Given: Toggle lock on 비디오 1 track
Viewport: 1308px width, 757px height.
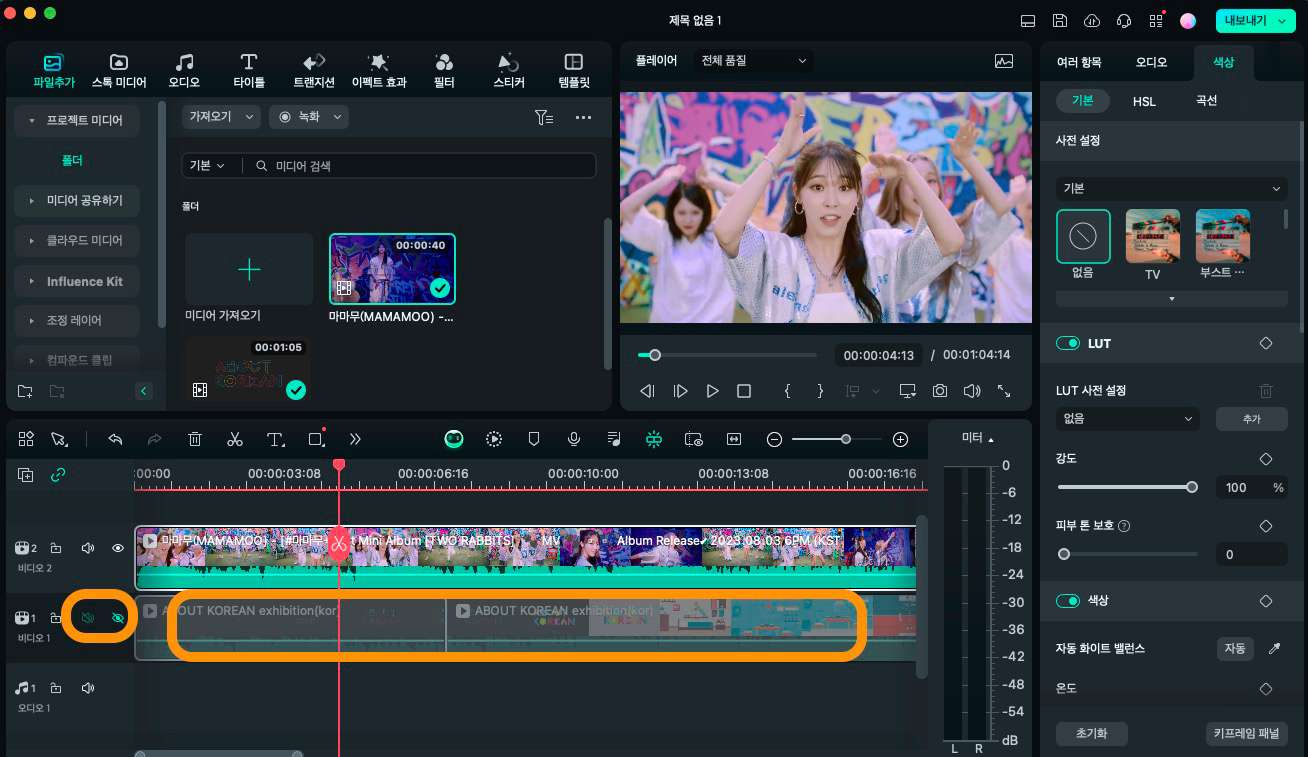Looking at the screenshot, I should (56, 618).
